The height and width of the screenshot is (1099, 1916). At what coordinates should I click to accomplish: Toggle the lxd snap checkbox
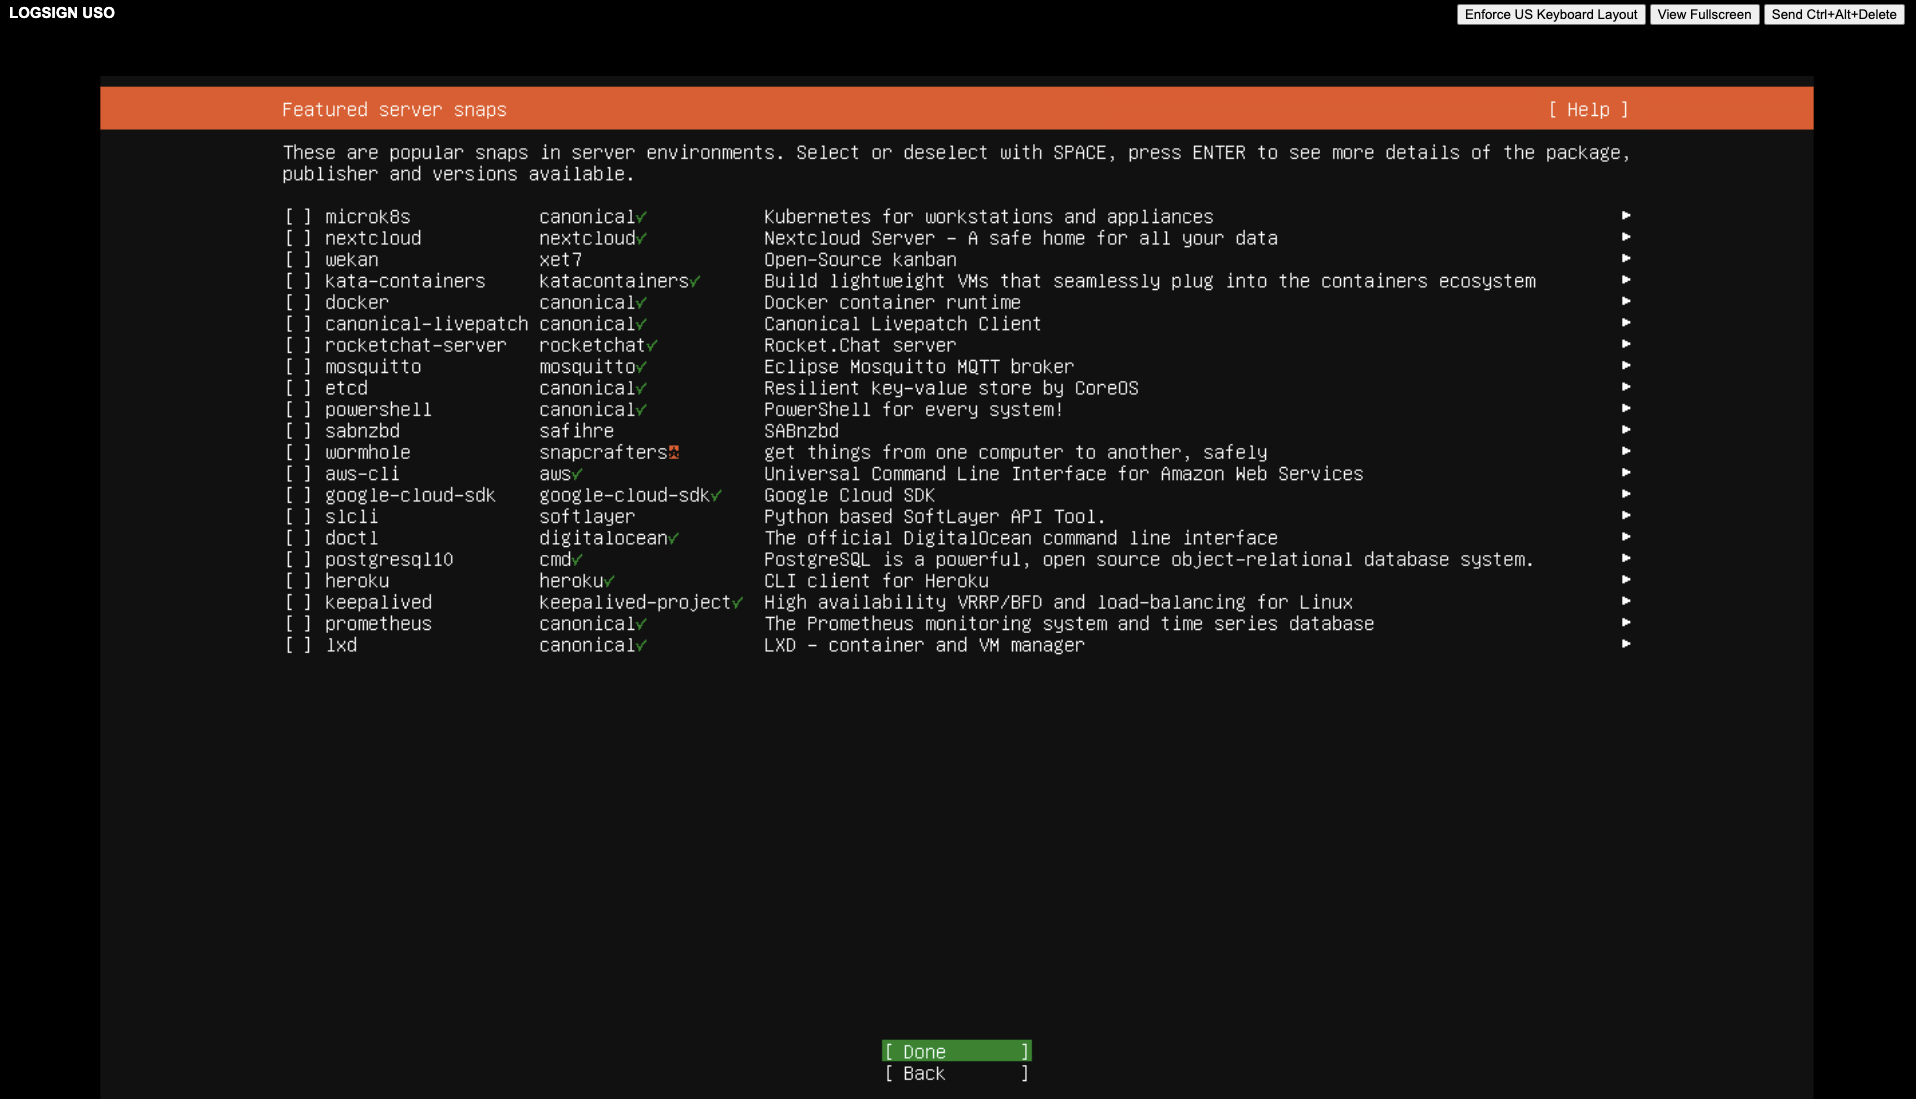point(298,645)
